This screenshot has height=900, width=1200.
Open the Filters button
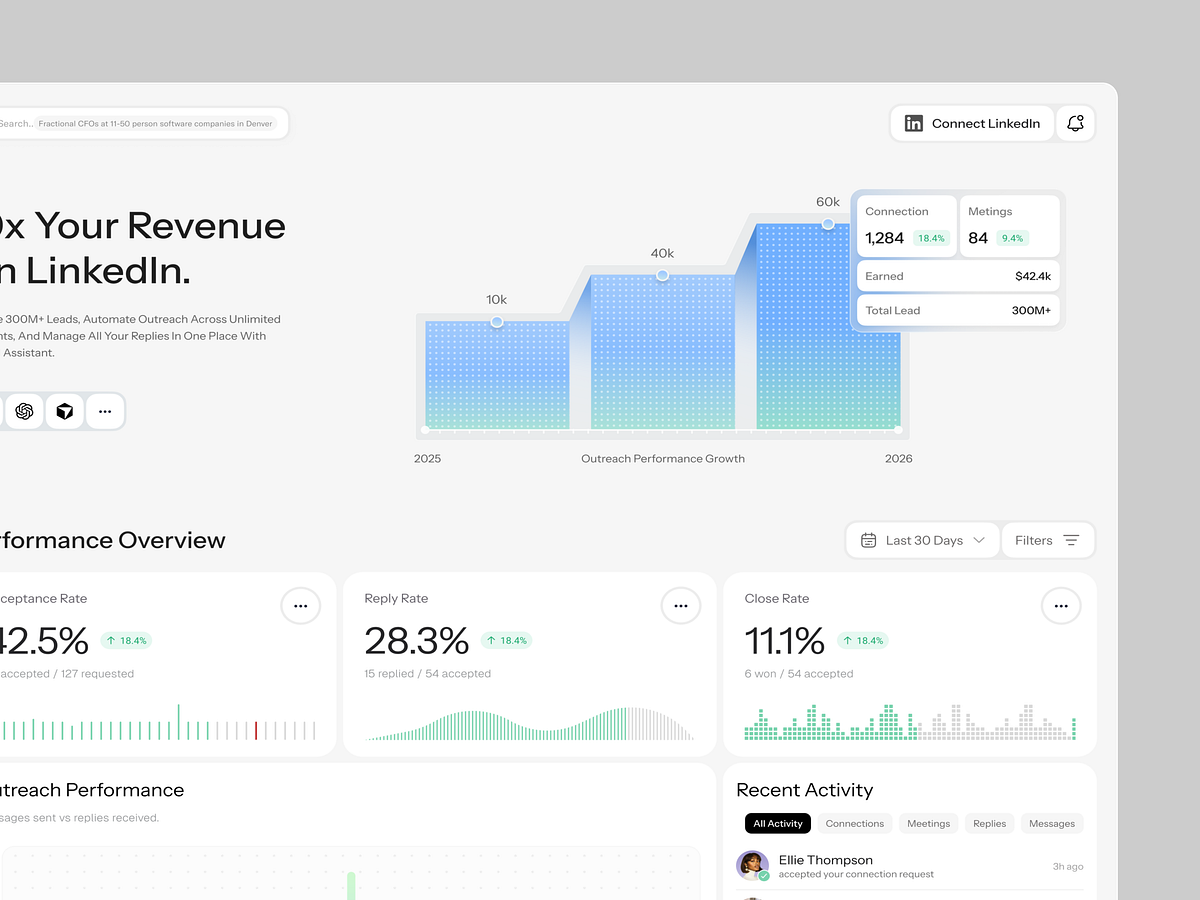click(x=1048, y=540)
